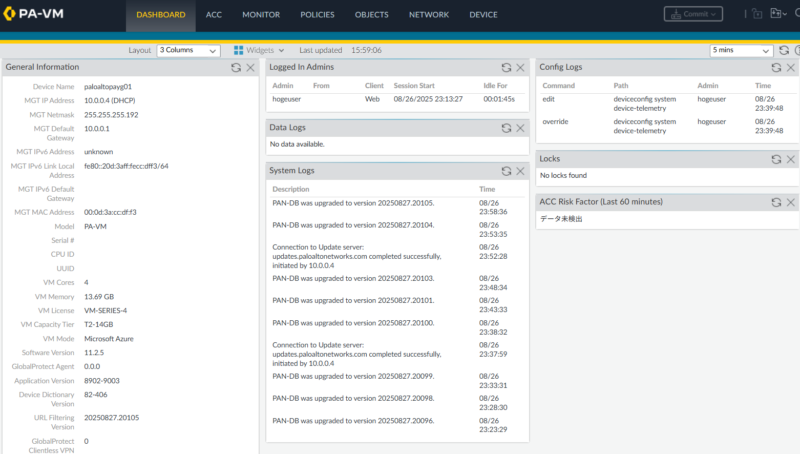800x454 pixels.
Task: Open the MONITOR tab
Action: coord(261,15)
